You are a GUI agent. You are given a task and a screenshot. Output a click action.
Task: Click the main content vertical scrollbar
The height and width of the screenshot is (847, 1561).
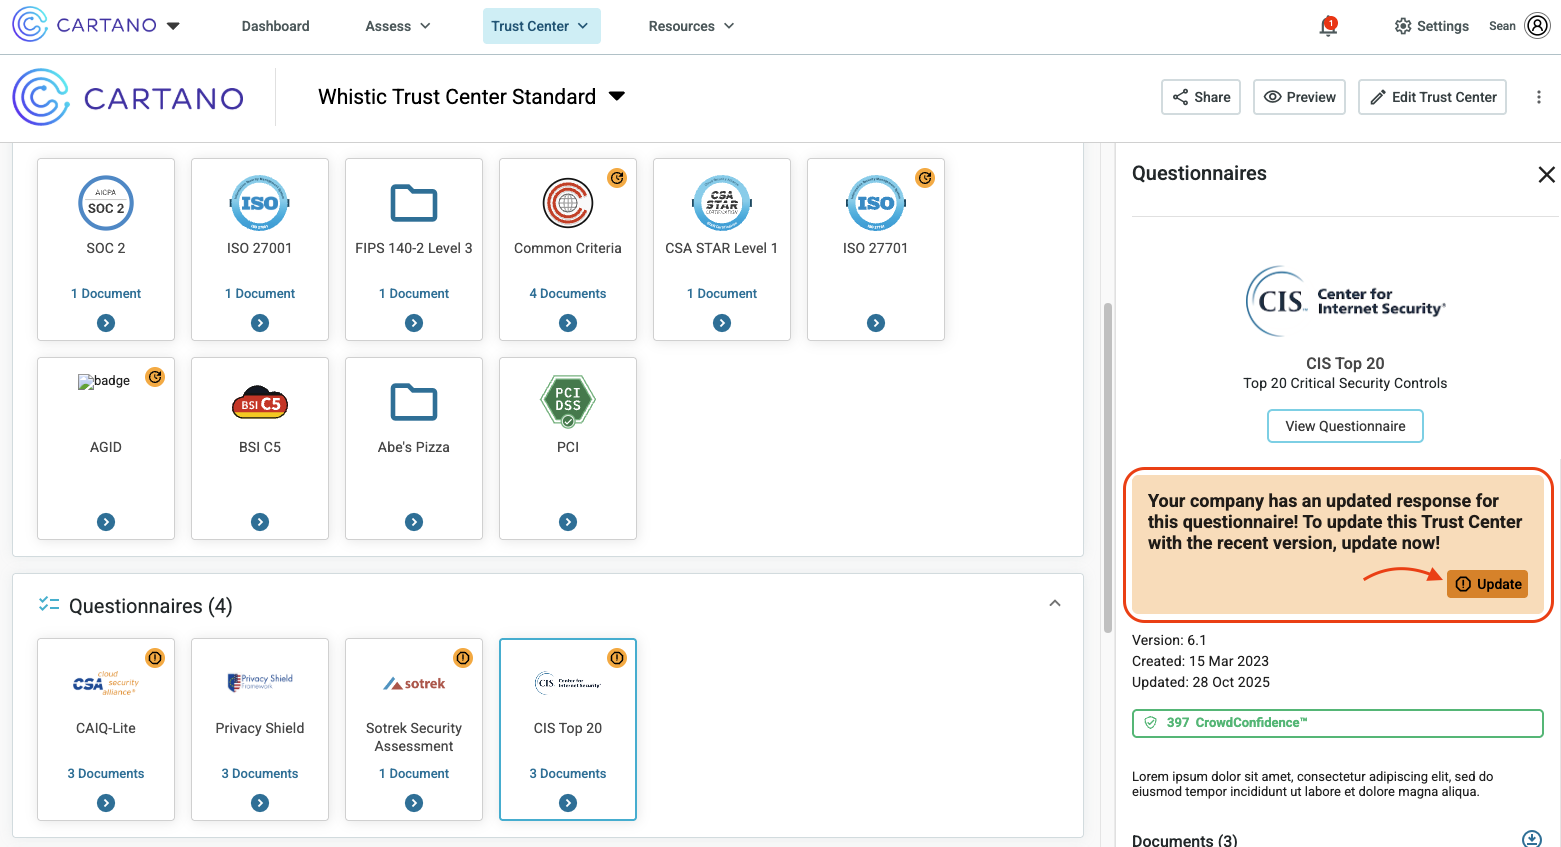[1107, 468]
